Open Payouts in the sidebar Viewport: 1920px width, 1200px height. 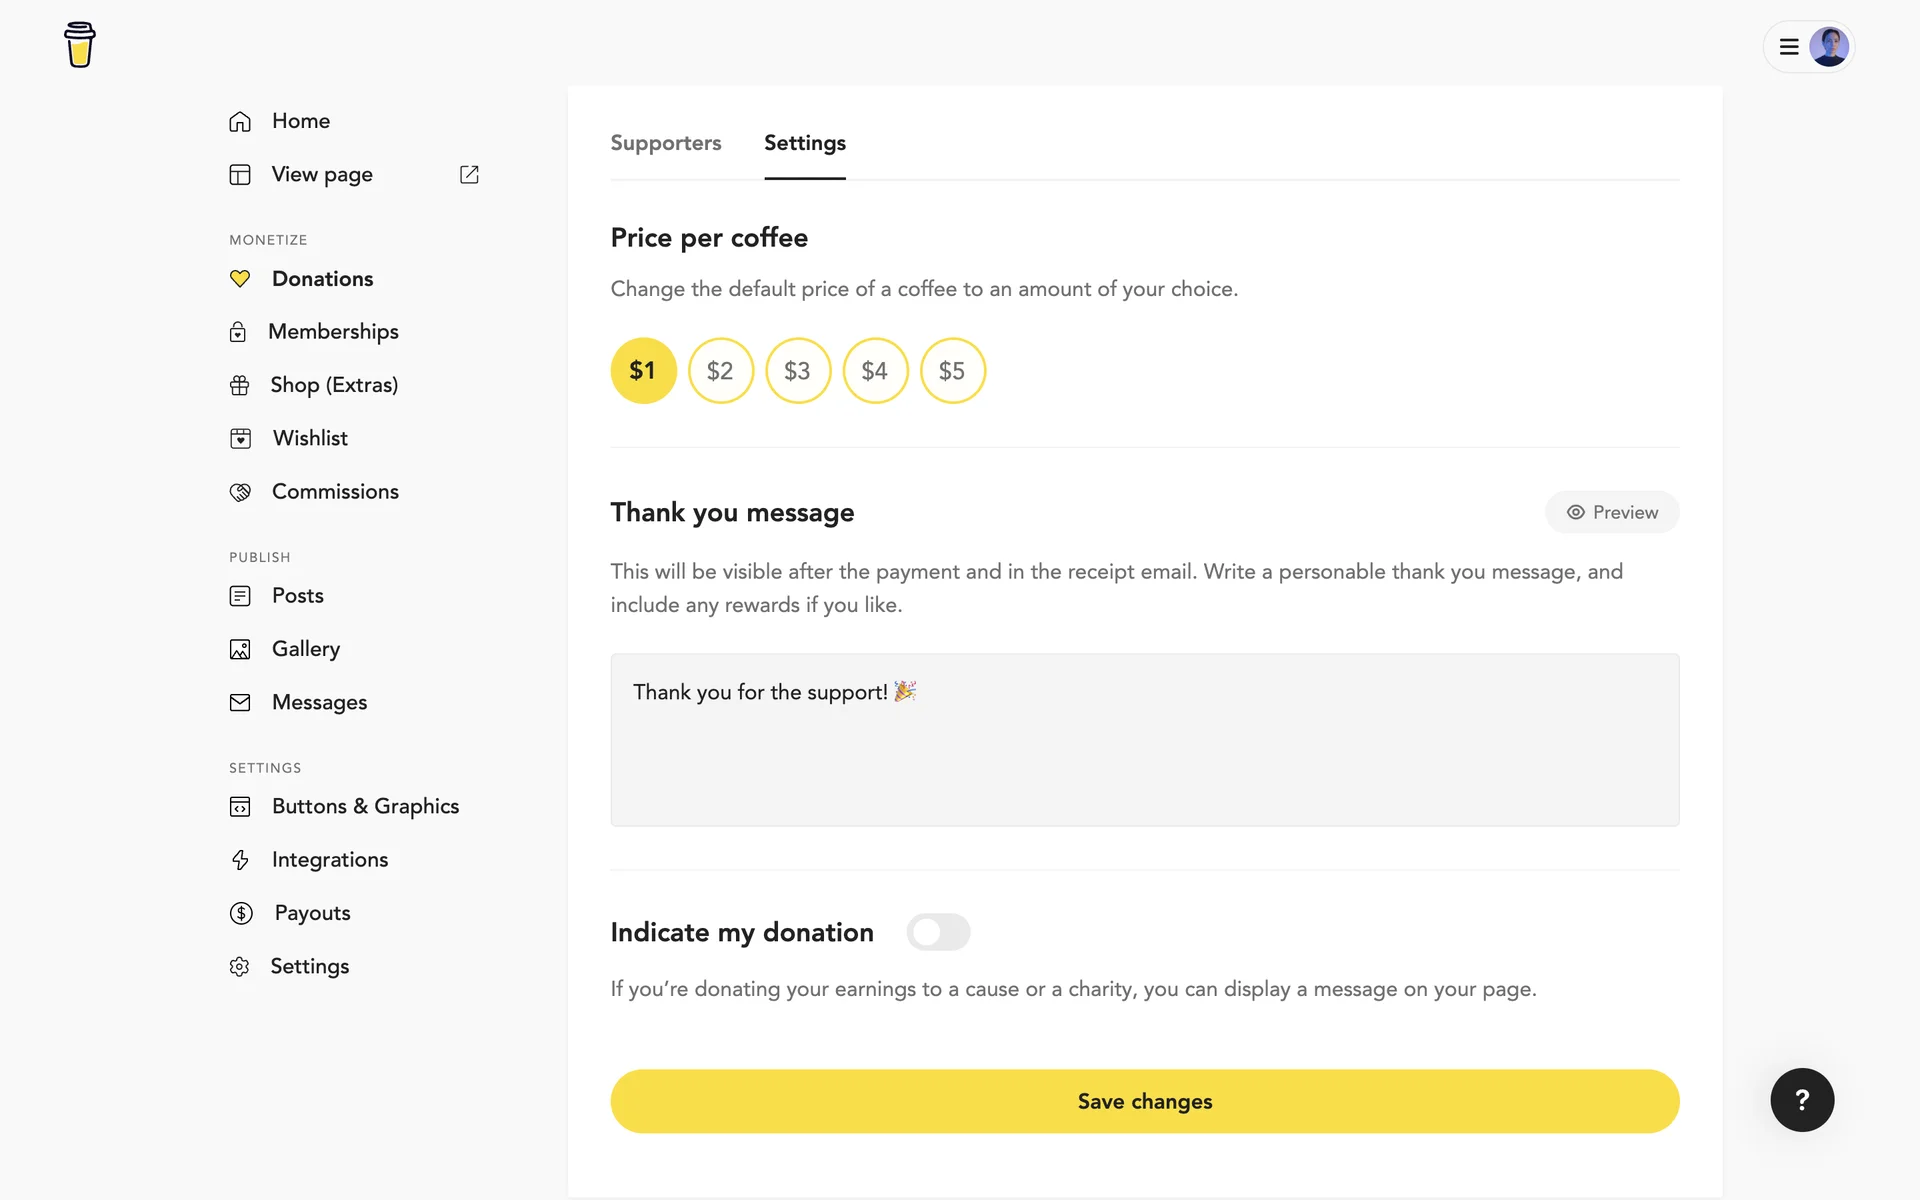tap(312, 913)
